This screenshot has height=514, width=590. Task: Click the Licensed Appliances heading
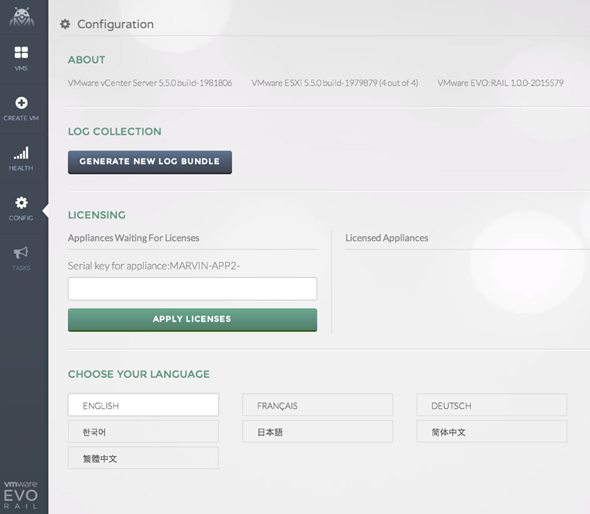pos(386,238)
